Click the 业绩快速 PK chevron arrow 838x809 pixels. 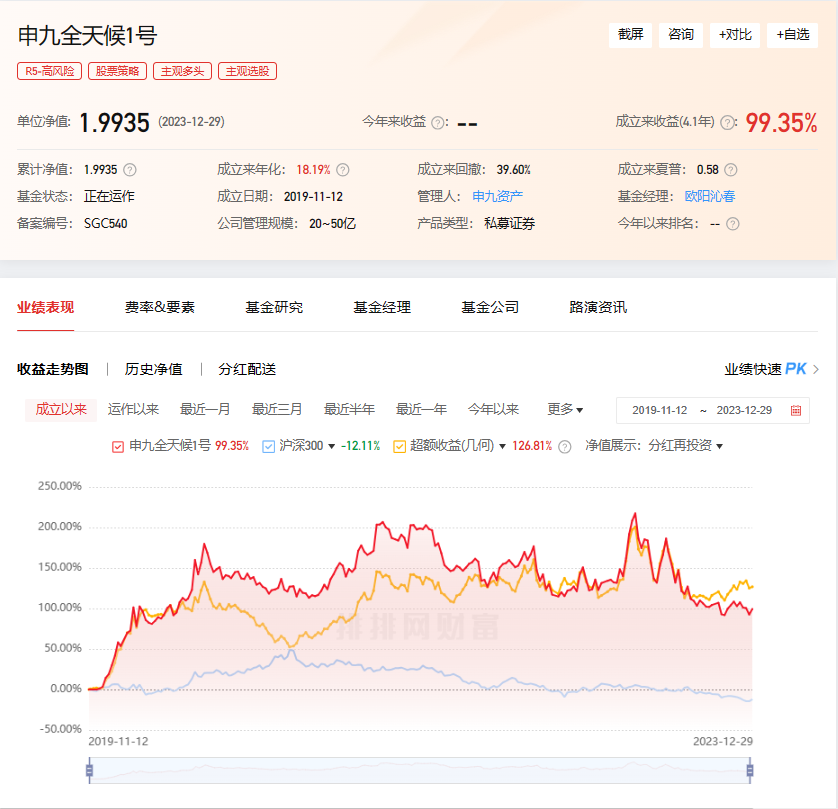(816, 369)
